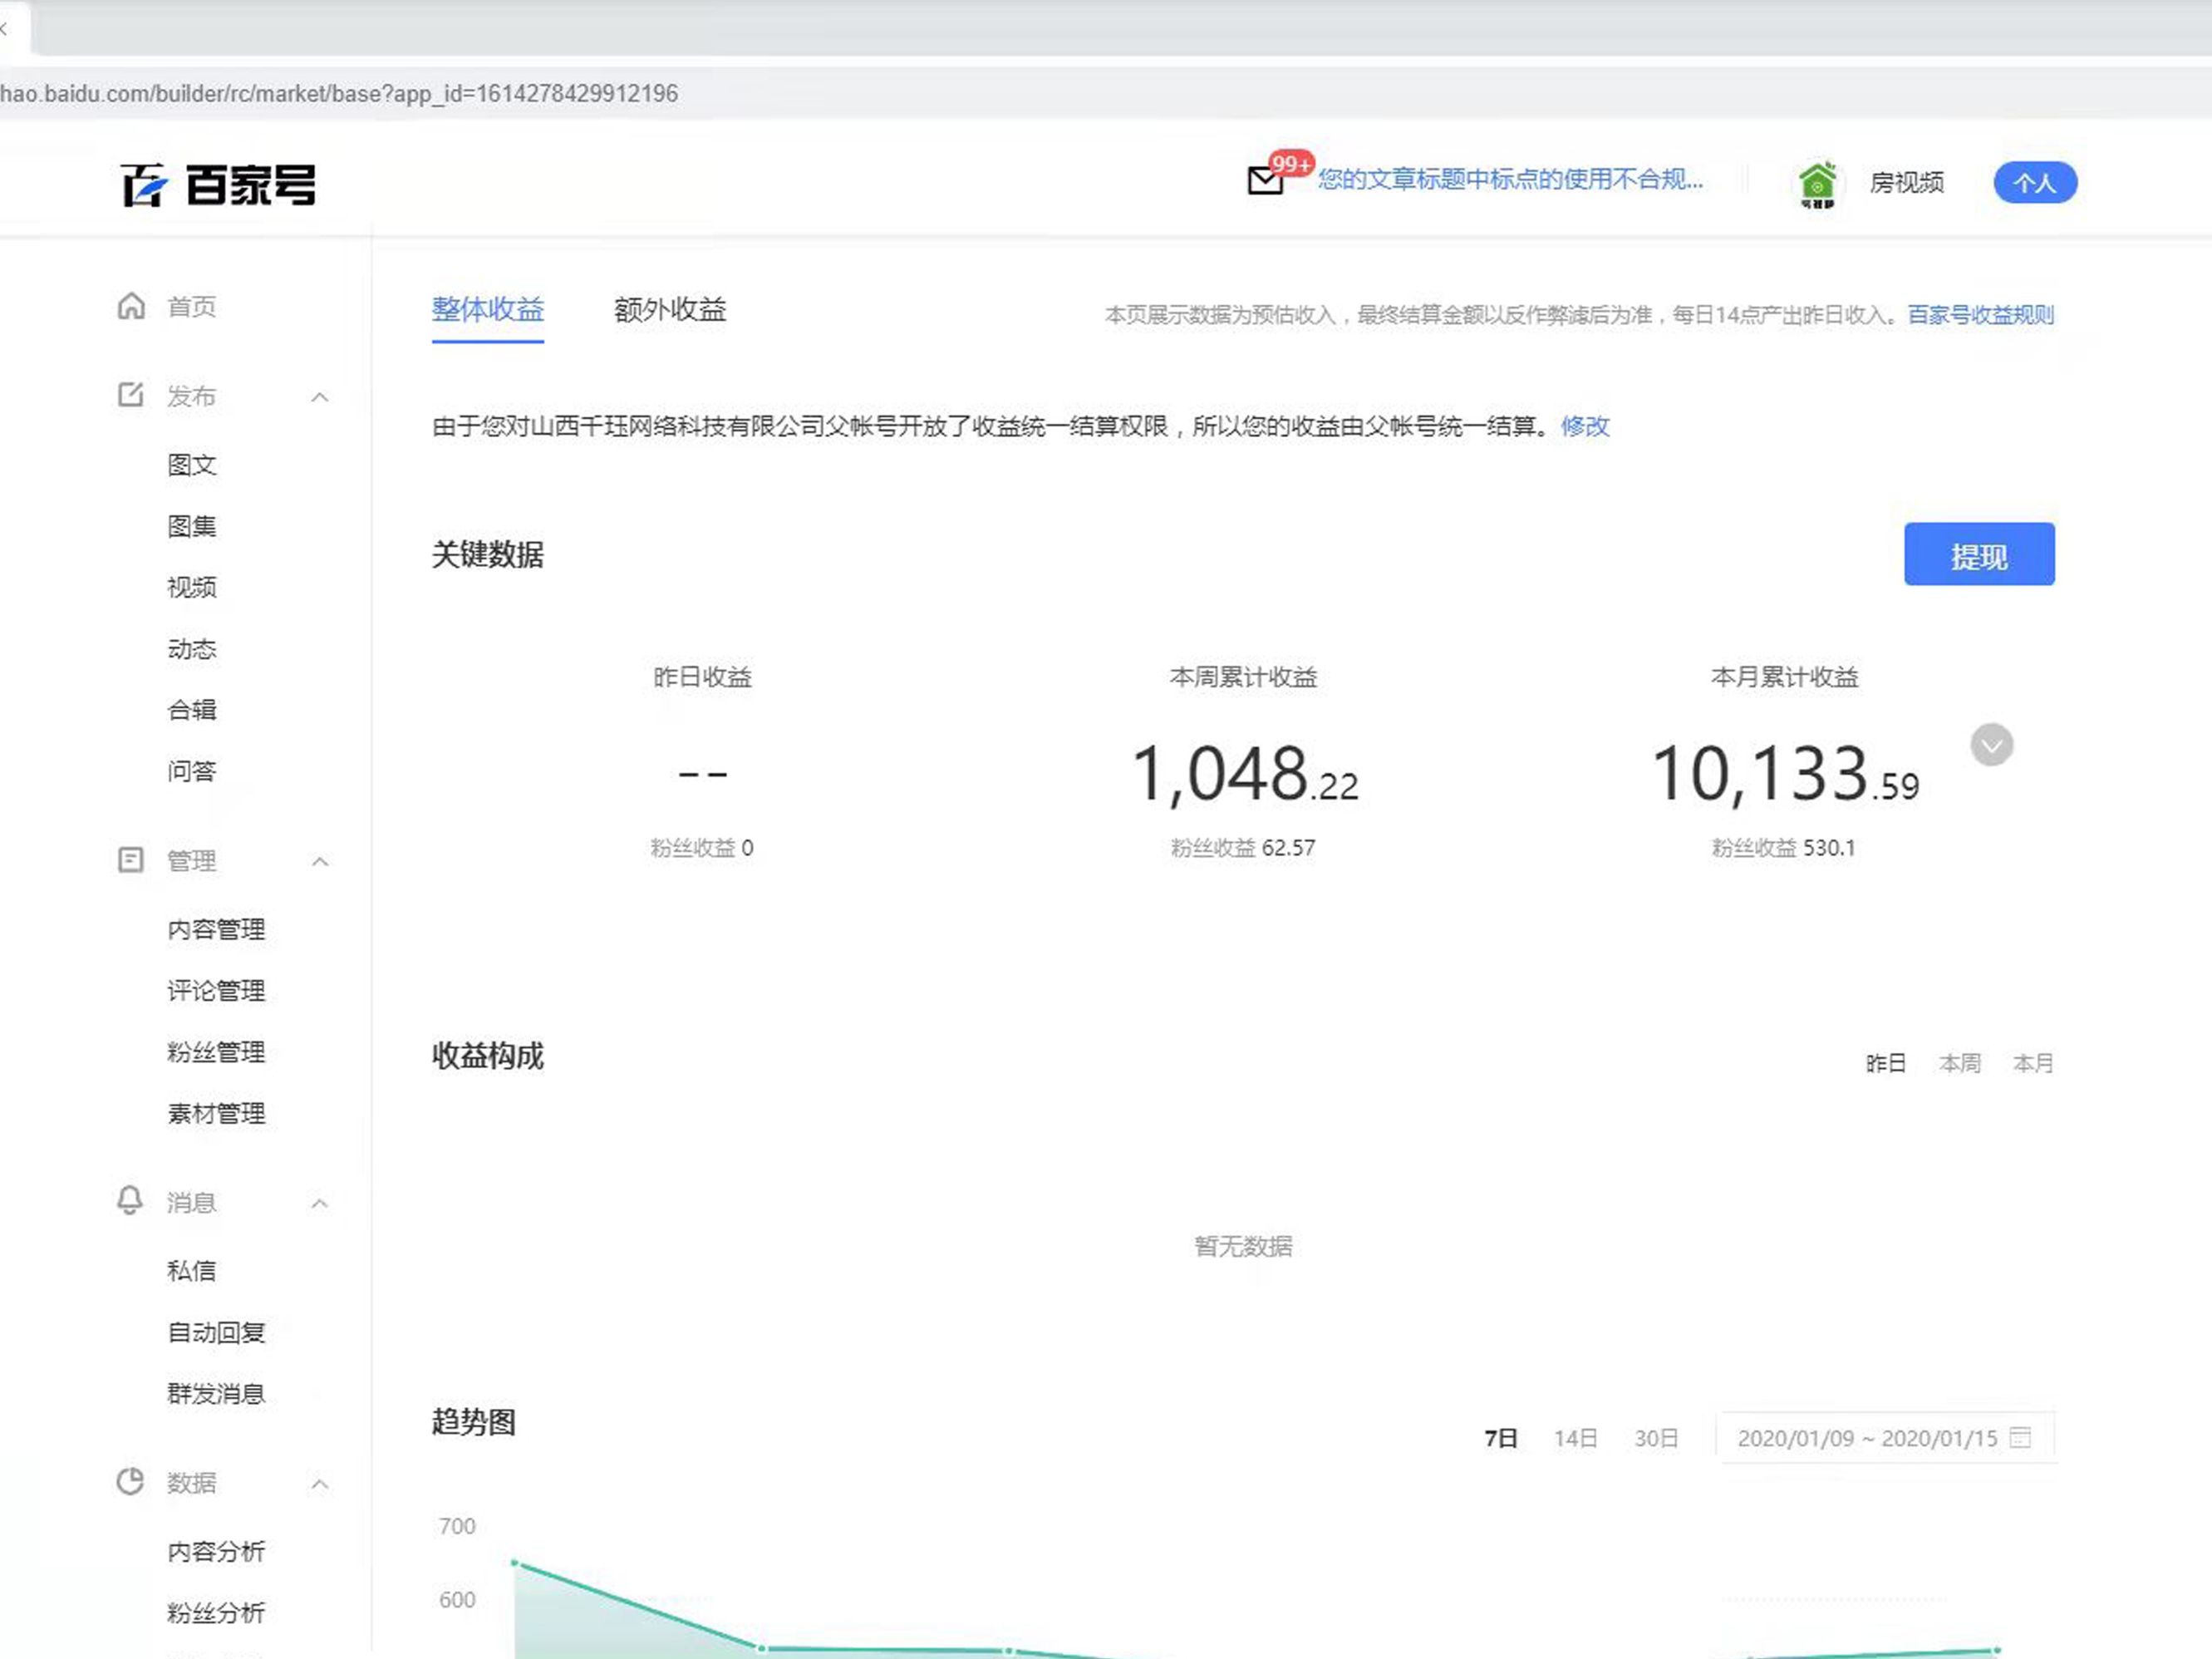This screenshot has width=2212, height=1659.
Task: Click the 发布 publish icon in sidebar
Action: [131, 395]
